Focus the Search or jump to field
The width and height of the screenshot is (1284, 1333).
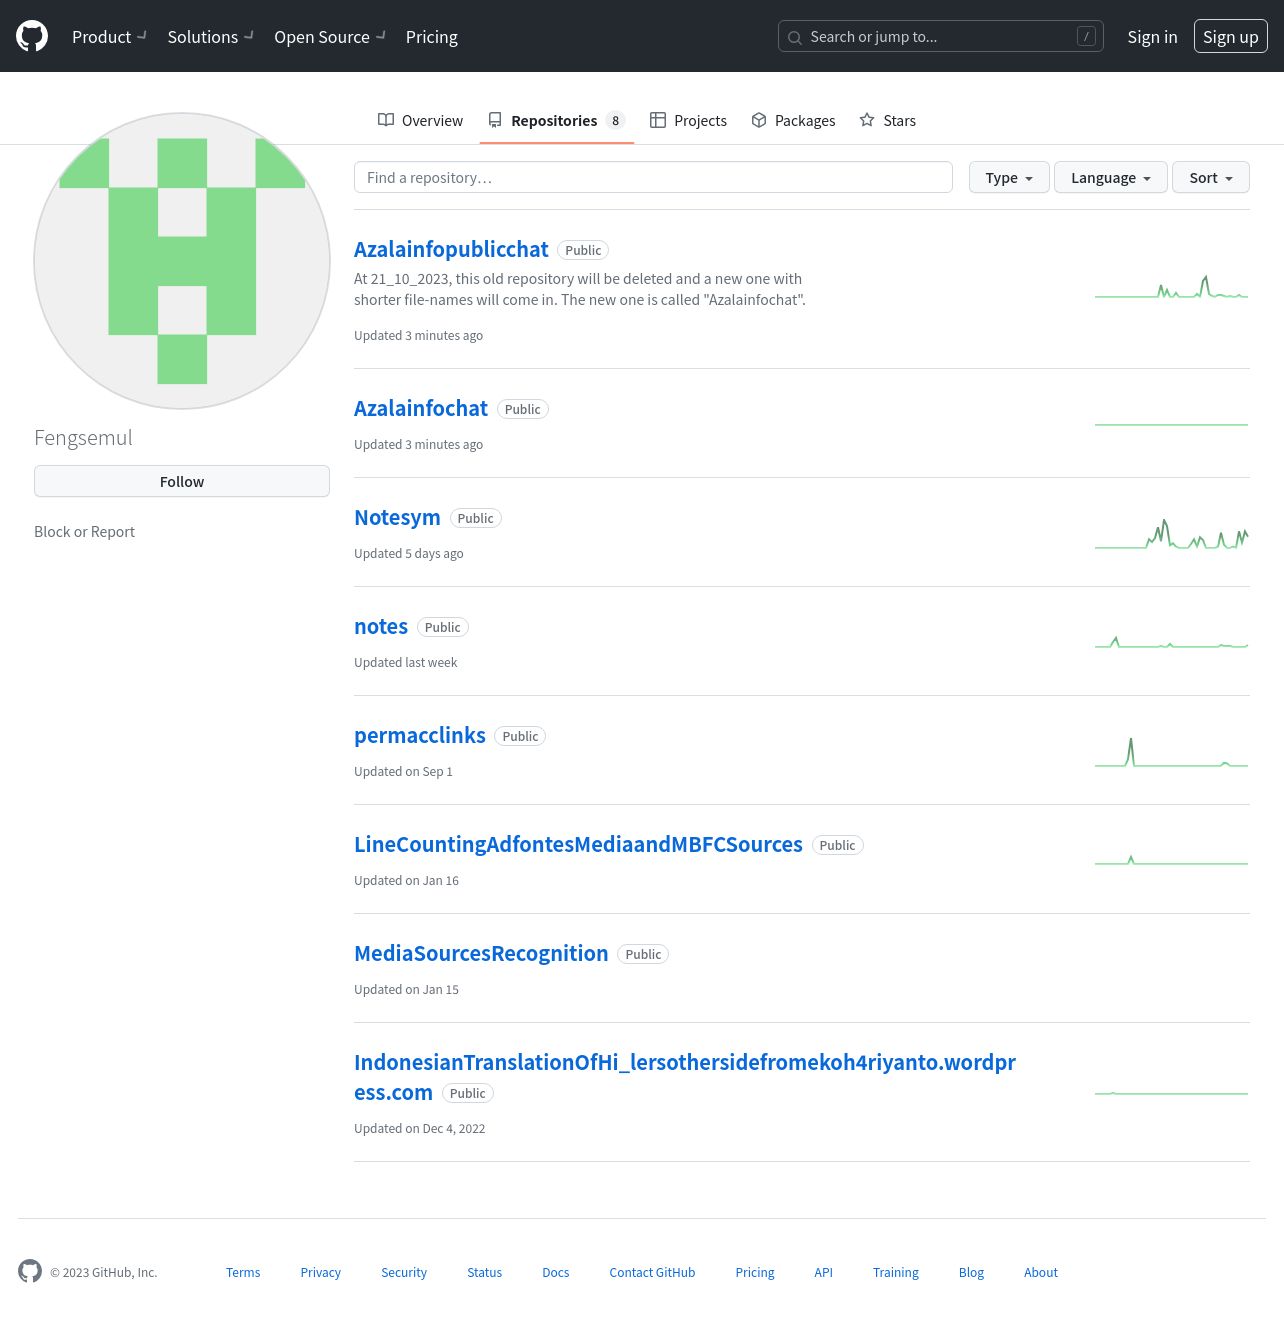point(941,36)
